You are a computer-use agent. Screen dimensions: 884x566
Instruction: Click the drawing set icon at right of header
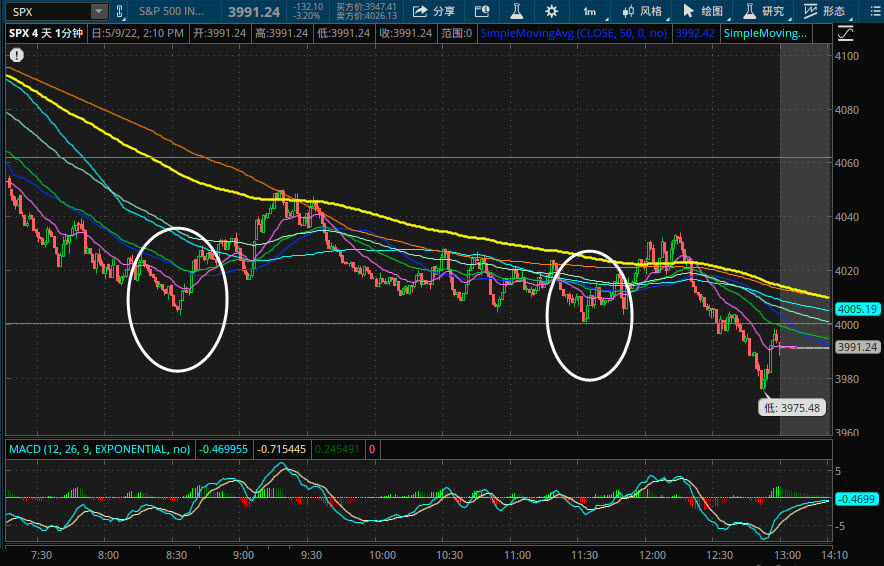coord(846,33)
